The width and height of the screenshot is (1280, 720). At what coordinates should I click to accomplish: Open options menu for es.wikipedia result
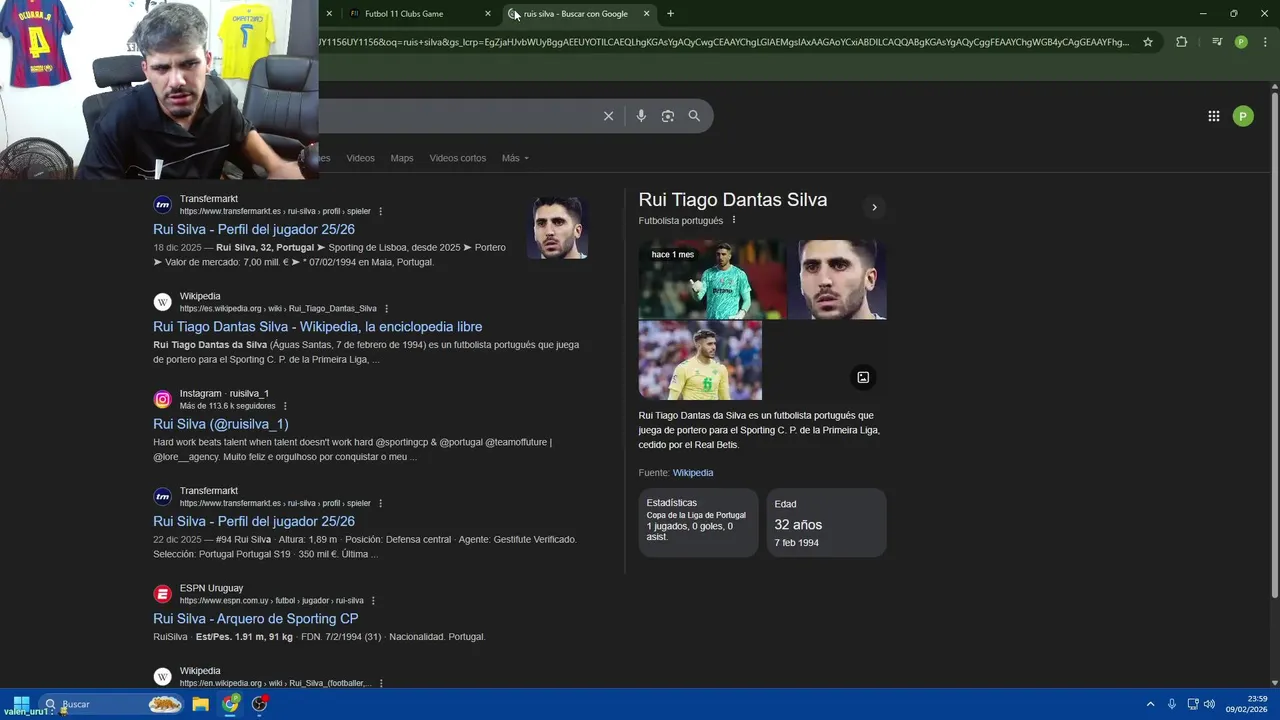tap(387, 309)
